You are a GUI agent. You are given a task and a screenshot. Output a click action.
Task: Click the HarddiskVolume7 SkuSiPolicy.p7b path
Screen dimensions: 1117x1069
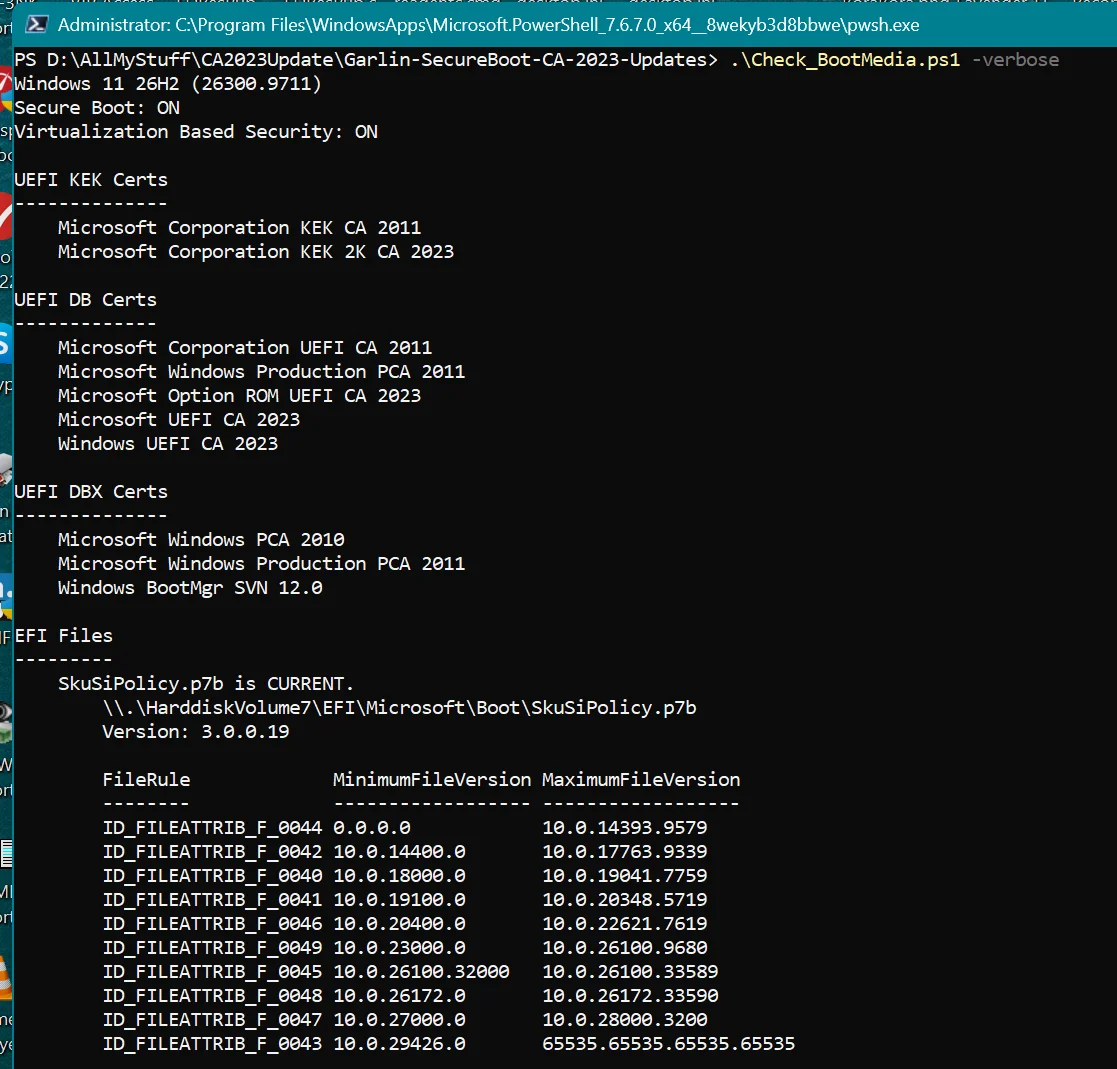click(x=400, y=707)
